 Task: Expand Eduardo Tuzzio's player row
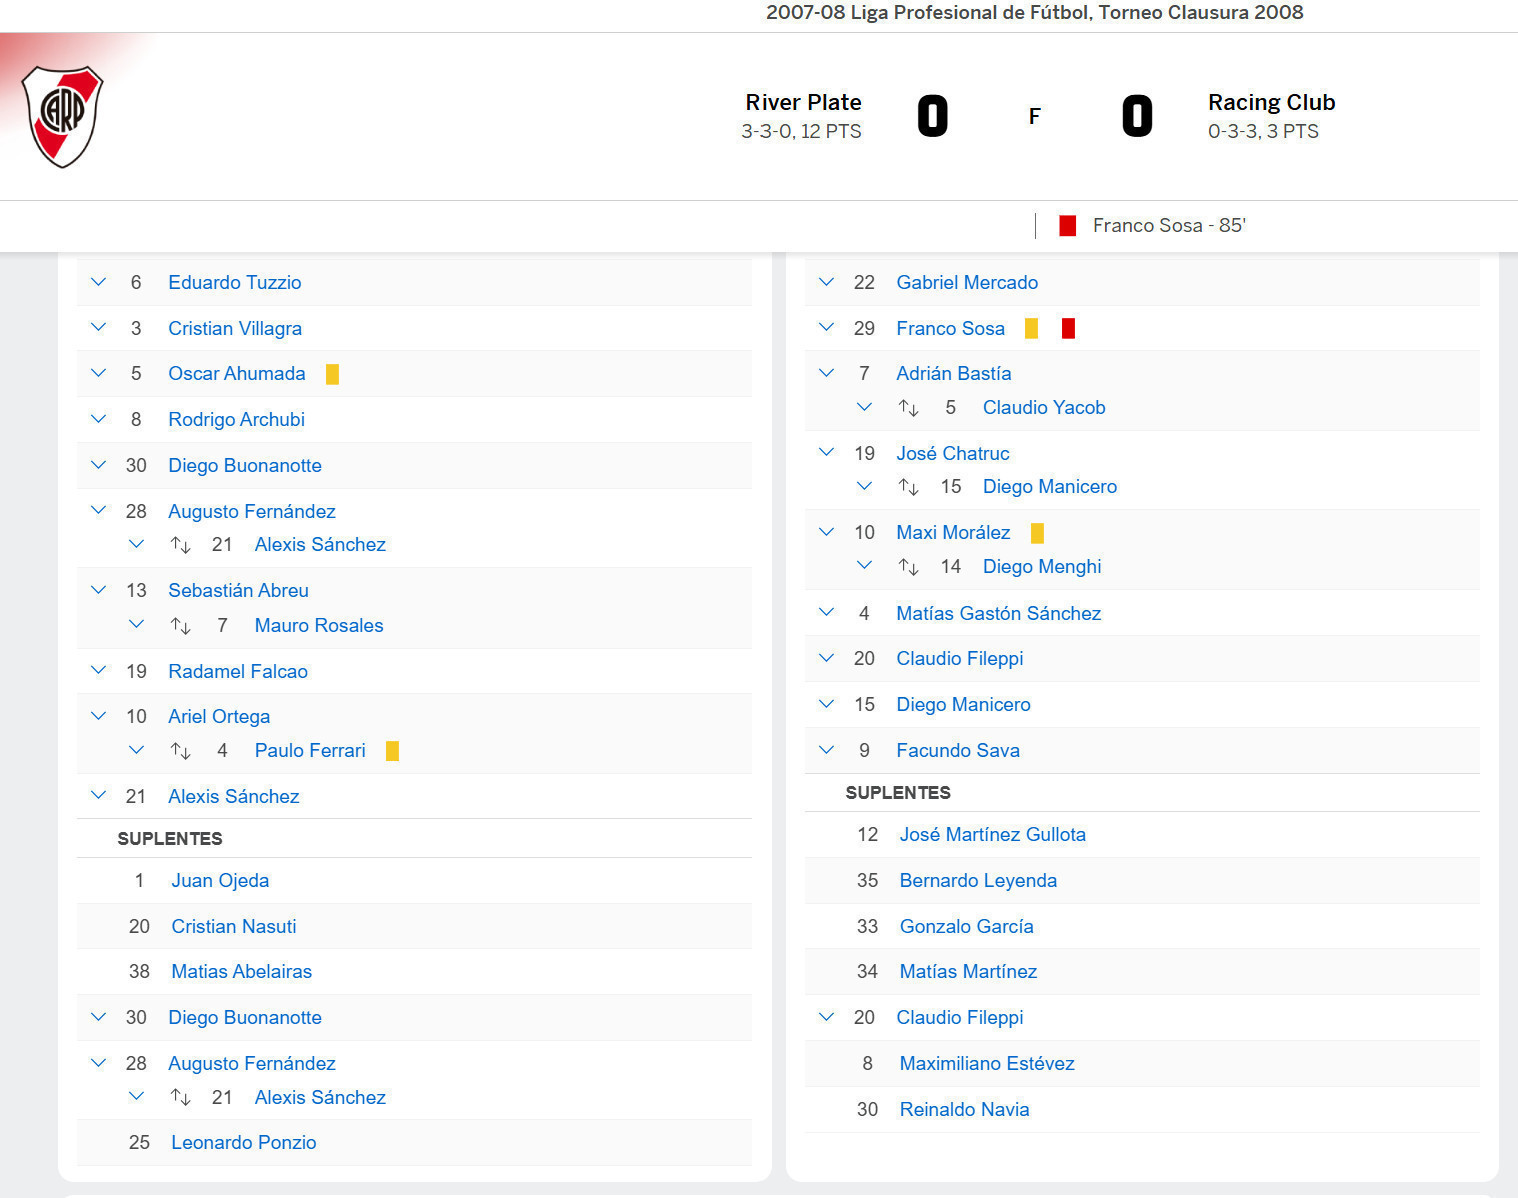(98, 282)
